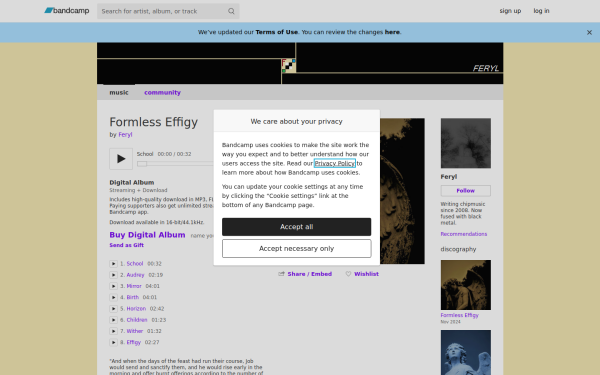
Task: Play track 2 Audrey
Action: pos(113,275)
